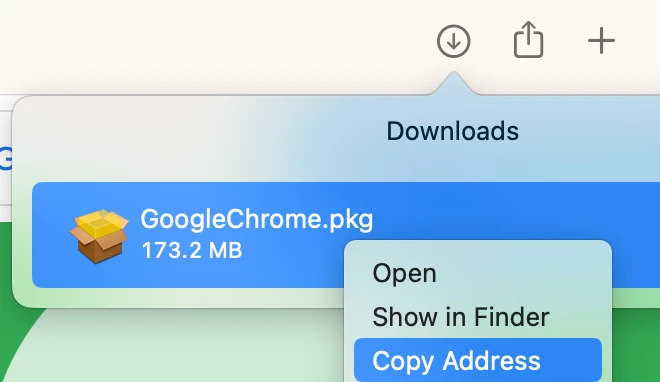Viewport: 660px width, 382px height.
Task: Select Show in Finder menu entry
Action: 460,317
